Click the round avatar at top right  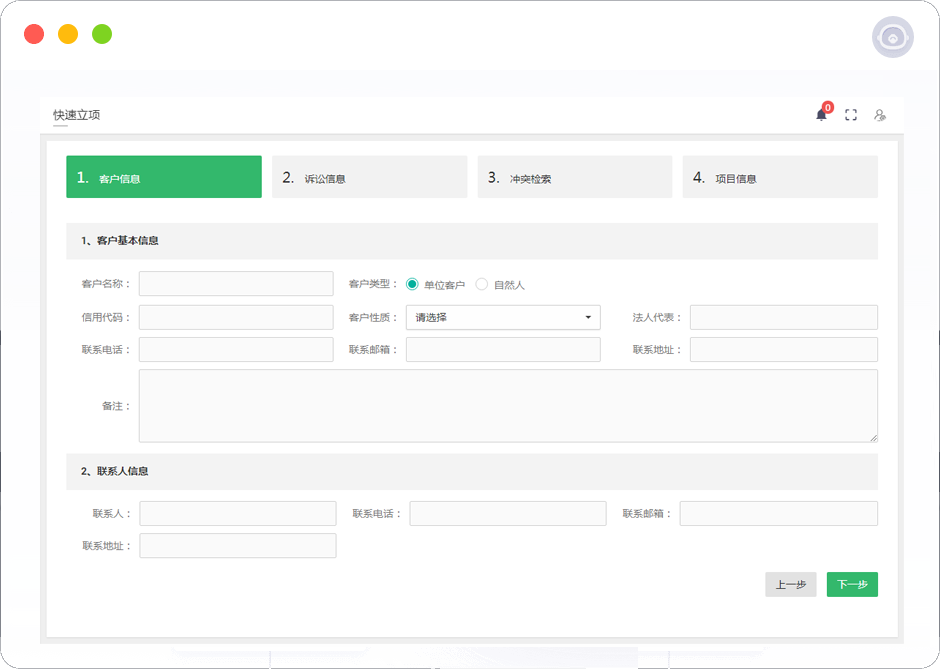(893, 37)
